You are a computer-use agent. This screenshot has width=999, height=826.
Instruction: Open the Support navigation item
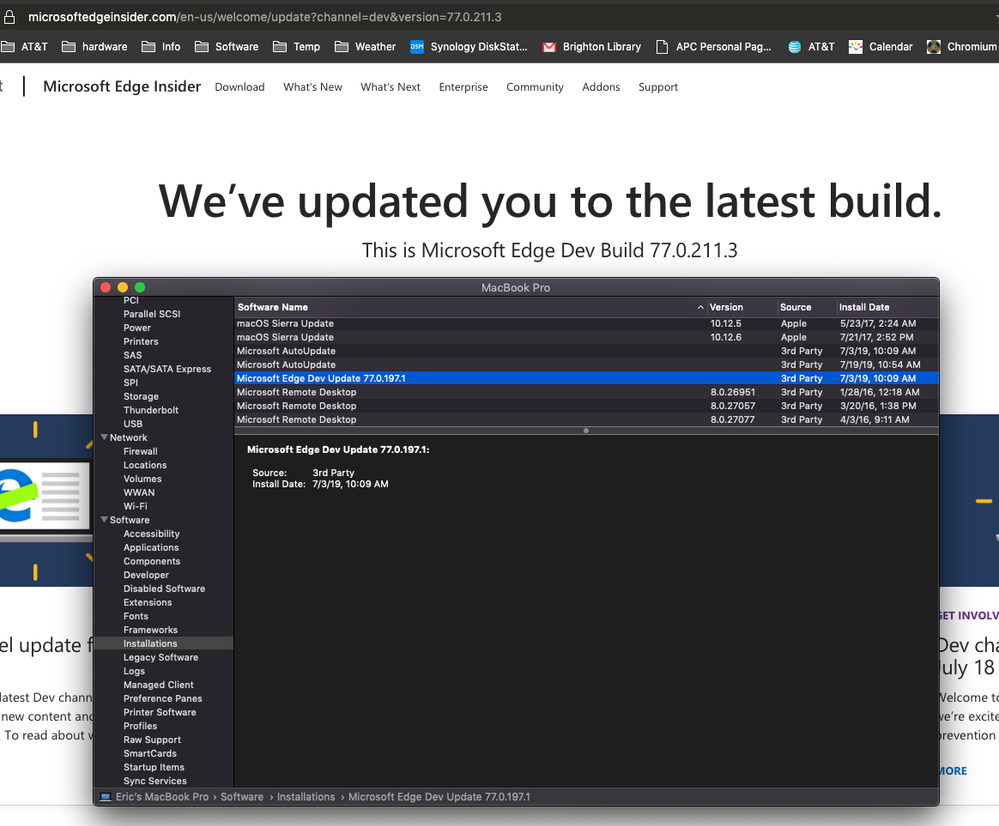point(658,87)
